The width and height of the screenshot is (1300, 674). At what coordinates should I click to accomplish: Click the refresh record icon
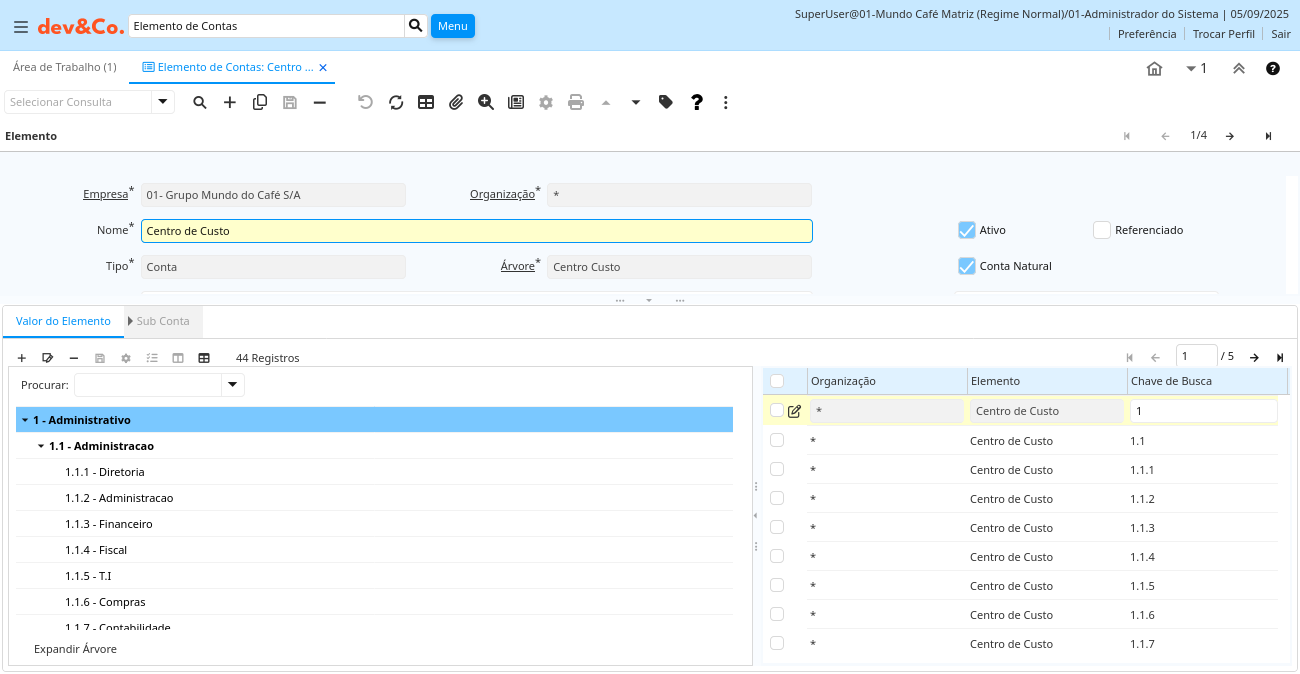[x=396, y=102]
